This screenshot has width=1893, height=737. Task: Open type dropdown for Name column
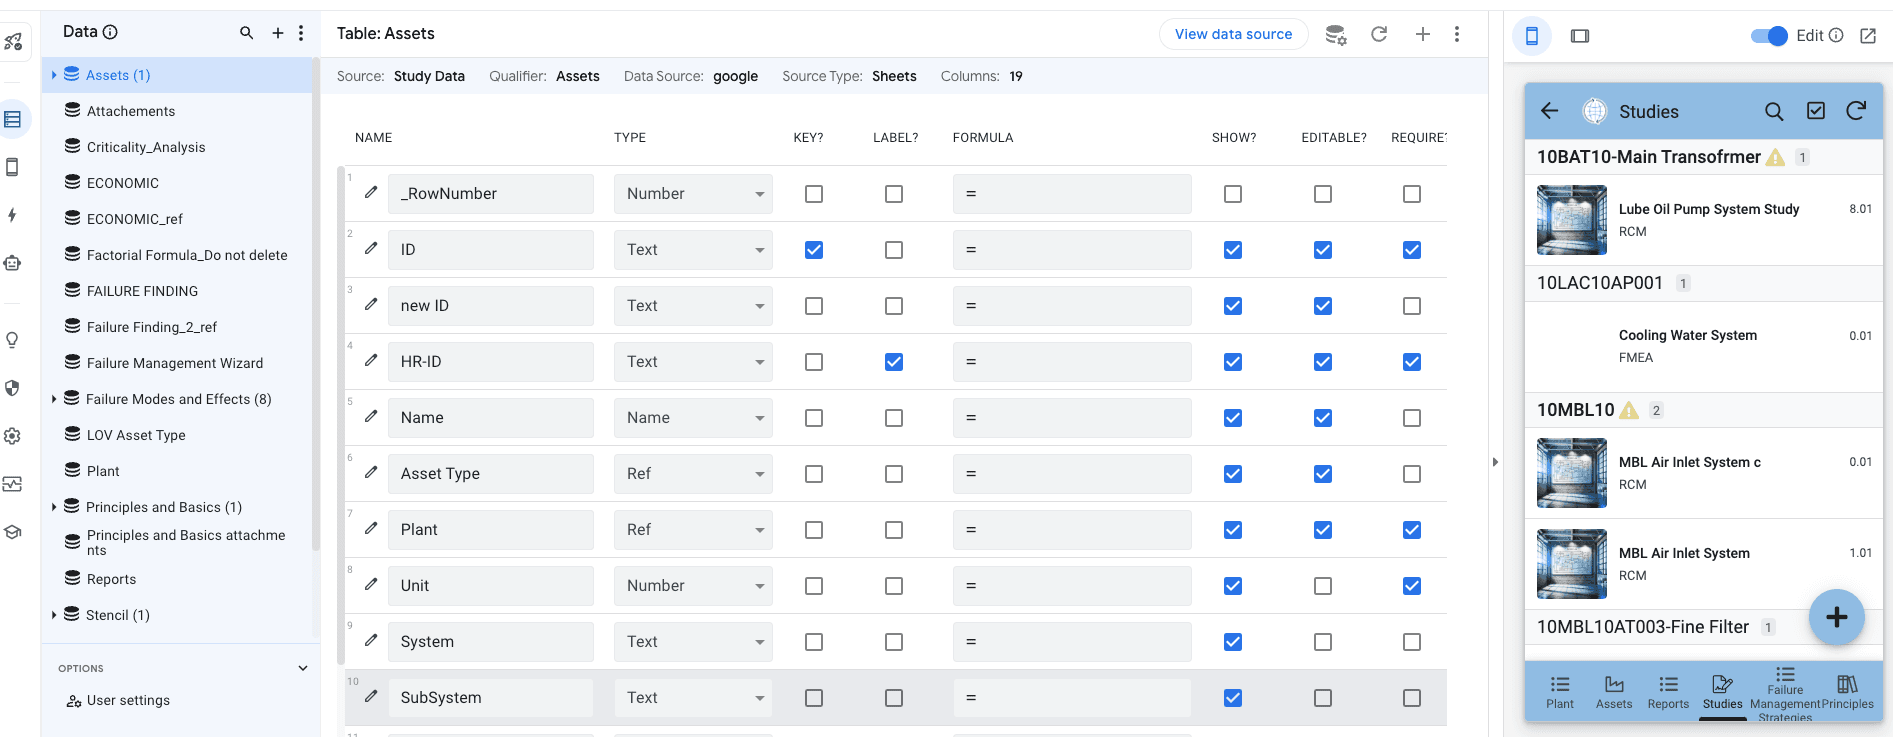694,418
